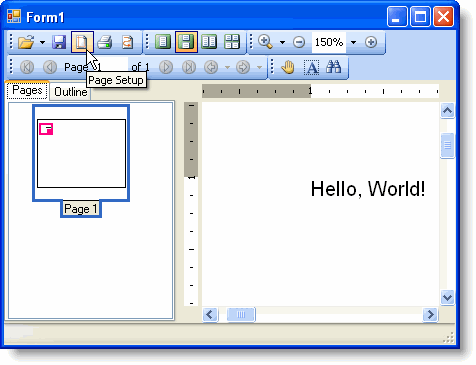The width and height of the screenshot is (476, 365).
Task: Select the zoom magnifier tool
Action: pos(266,42)
